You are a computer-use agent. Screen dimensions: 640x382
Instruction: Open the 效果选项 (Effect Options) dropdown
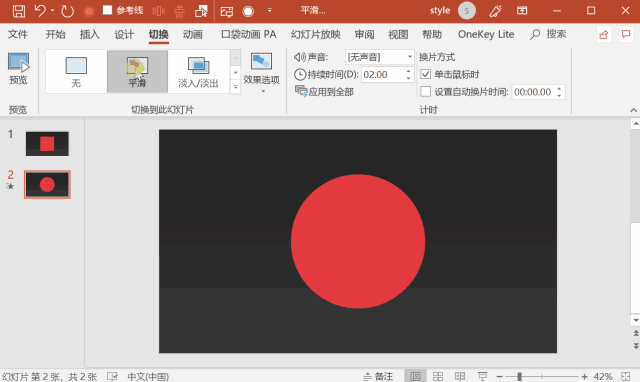point(262,73)
